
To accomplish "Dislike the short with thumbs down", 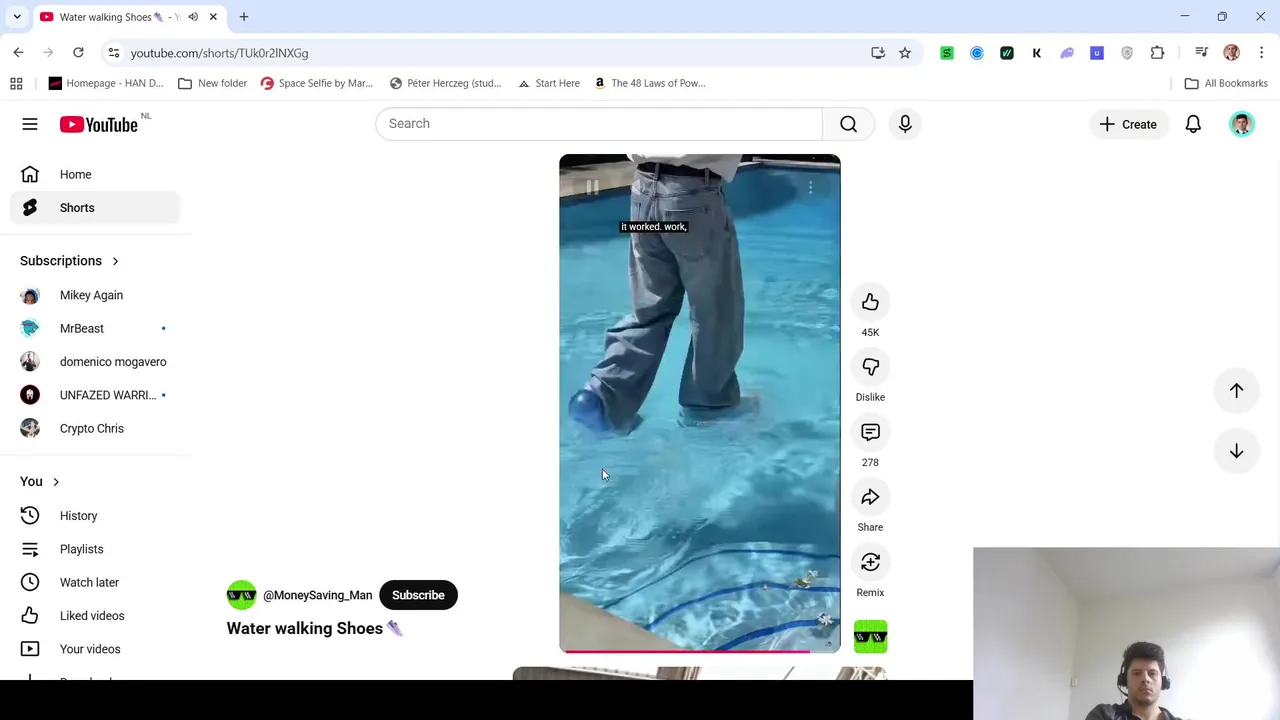I will coord(870,367).
